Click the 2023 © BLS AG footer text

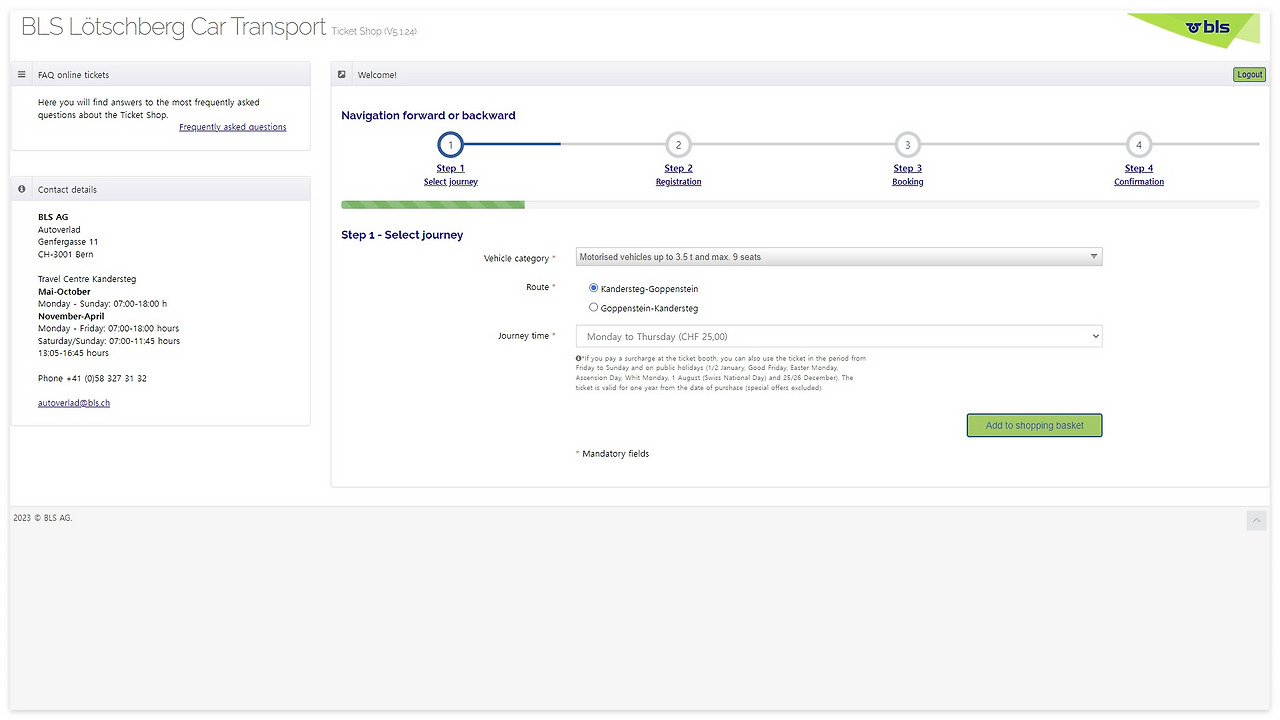[x=43, y=518]
